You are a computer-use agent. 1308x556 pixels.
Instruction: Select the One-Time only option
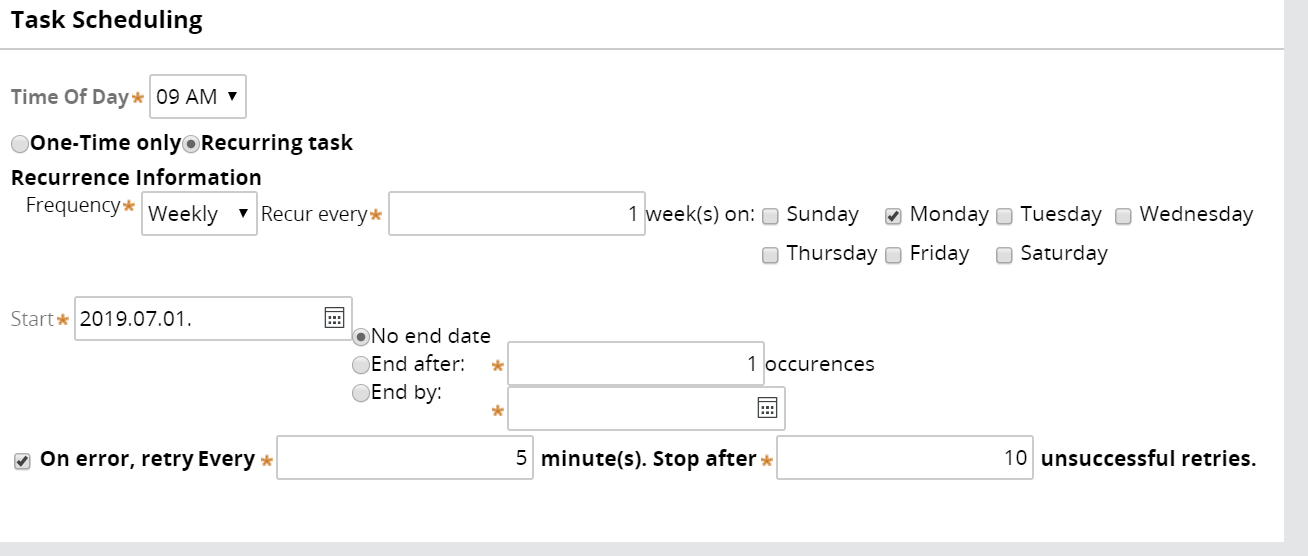click(20, 144)
